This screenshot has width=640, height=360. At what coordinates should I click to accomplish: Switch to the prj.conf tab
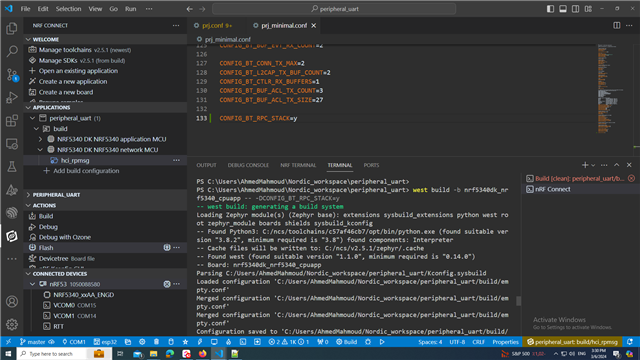[x=217, y=25]
